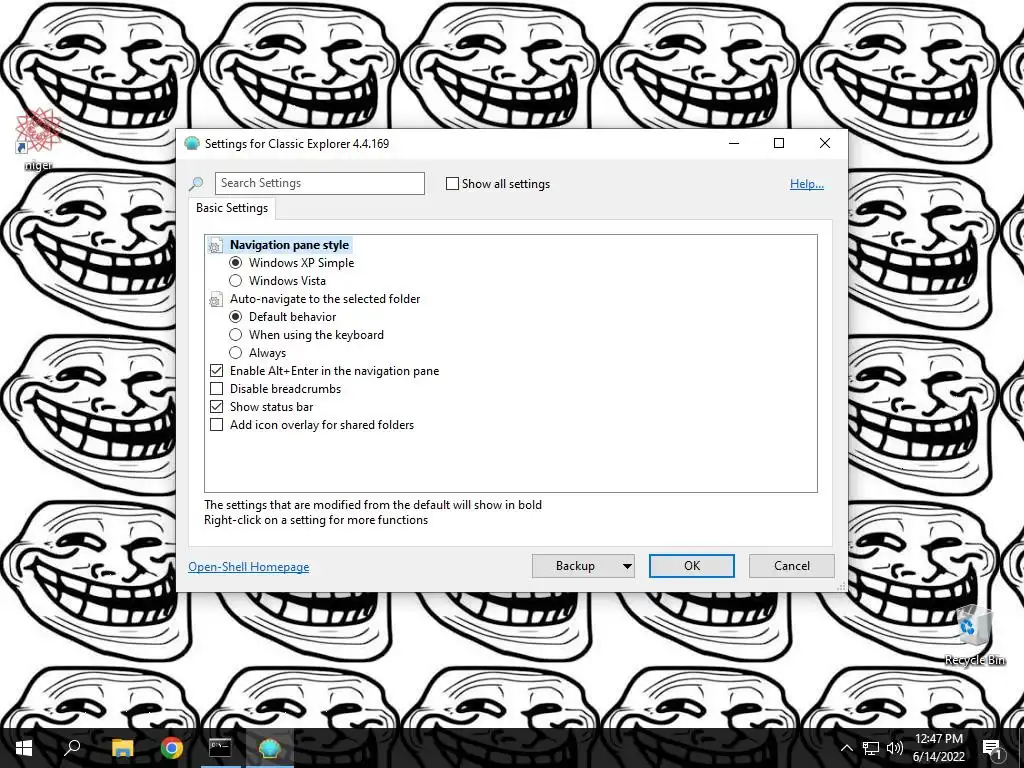
Task: Open the Recycle Bin desktop icon
Action: tap(974, 628)
